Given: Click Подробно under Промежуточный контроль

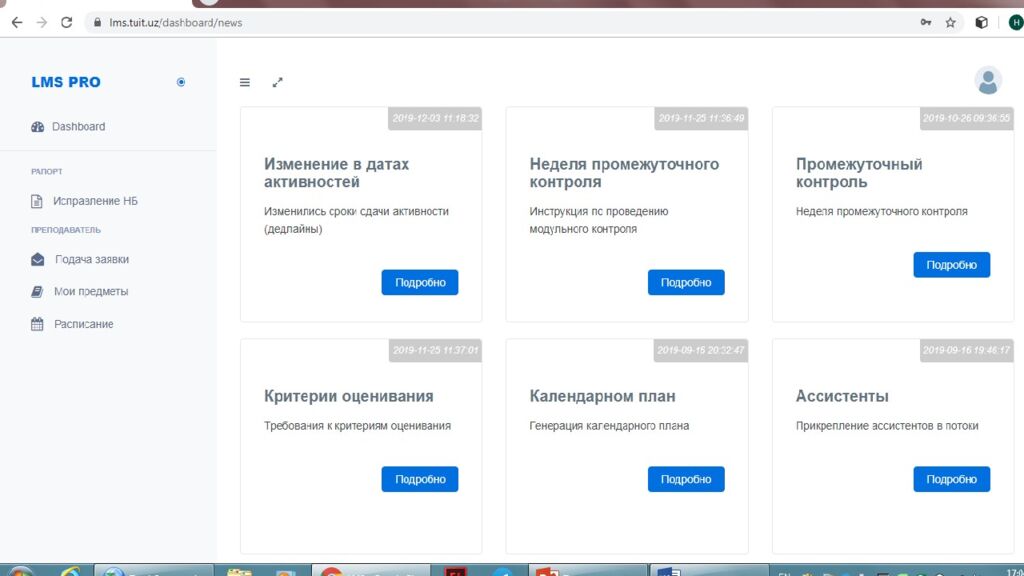Looking at the screenshot, I should (951, 265).
